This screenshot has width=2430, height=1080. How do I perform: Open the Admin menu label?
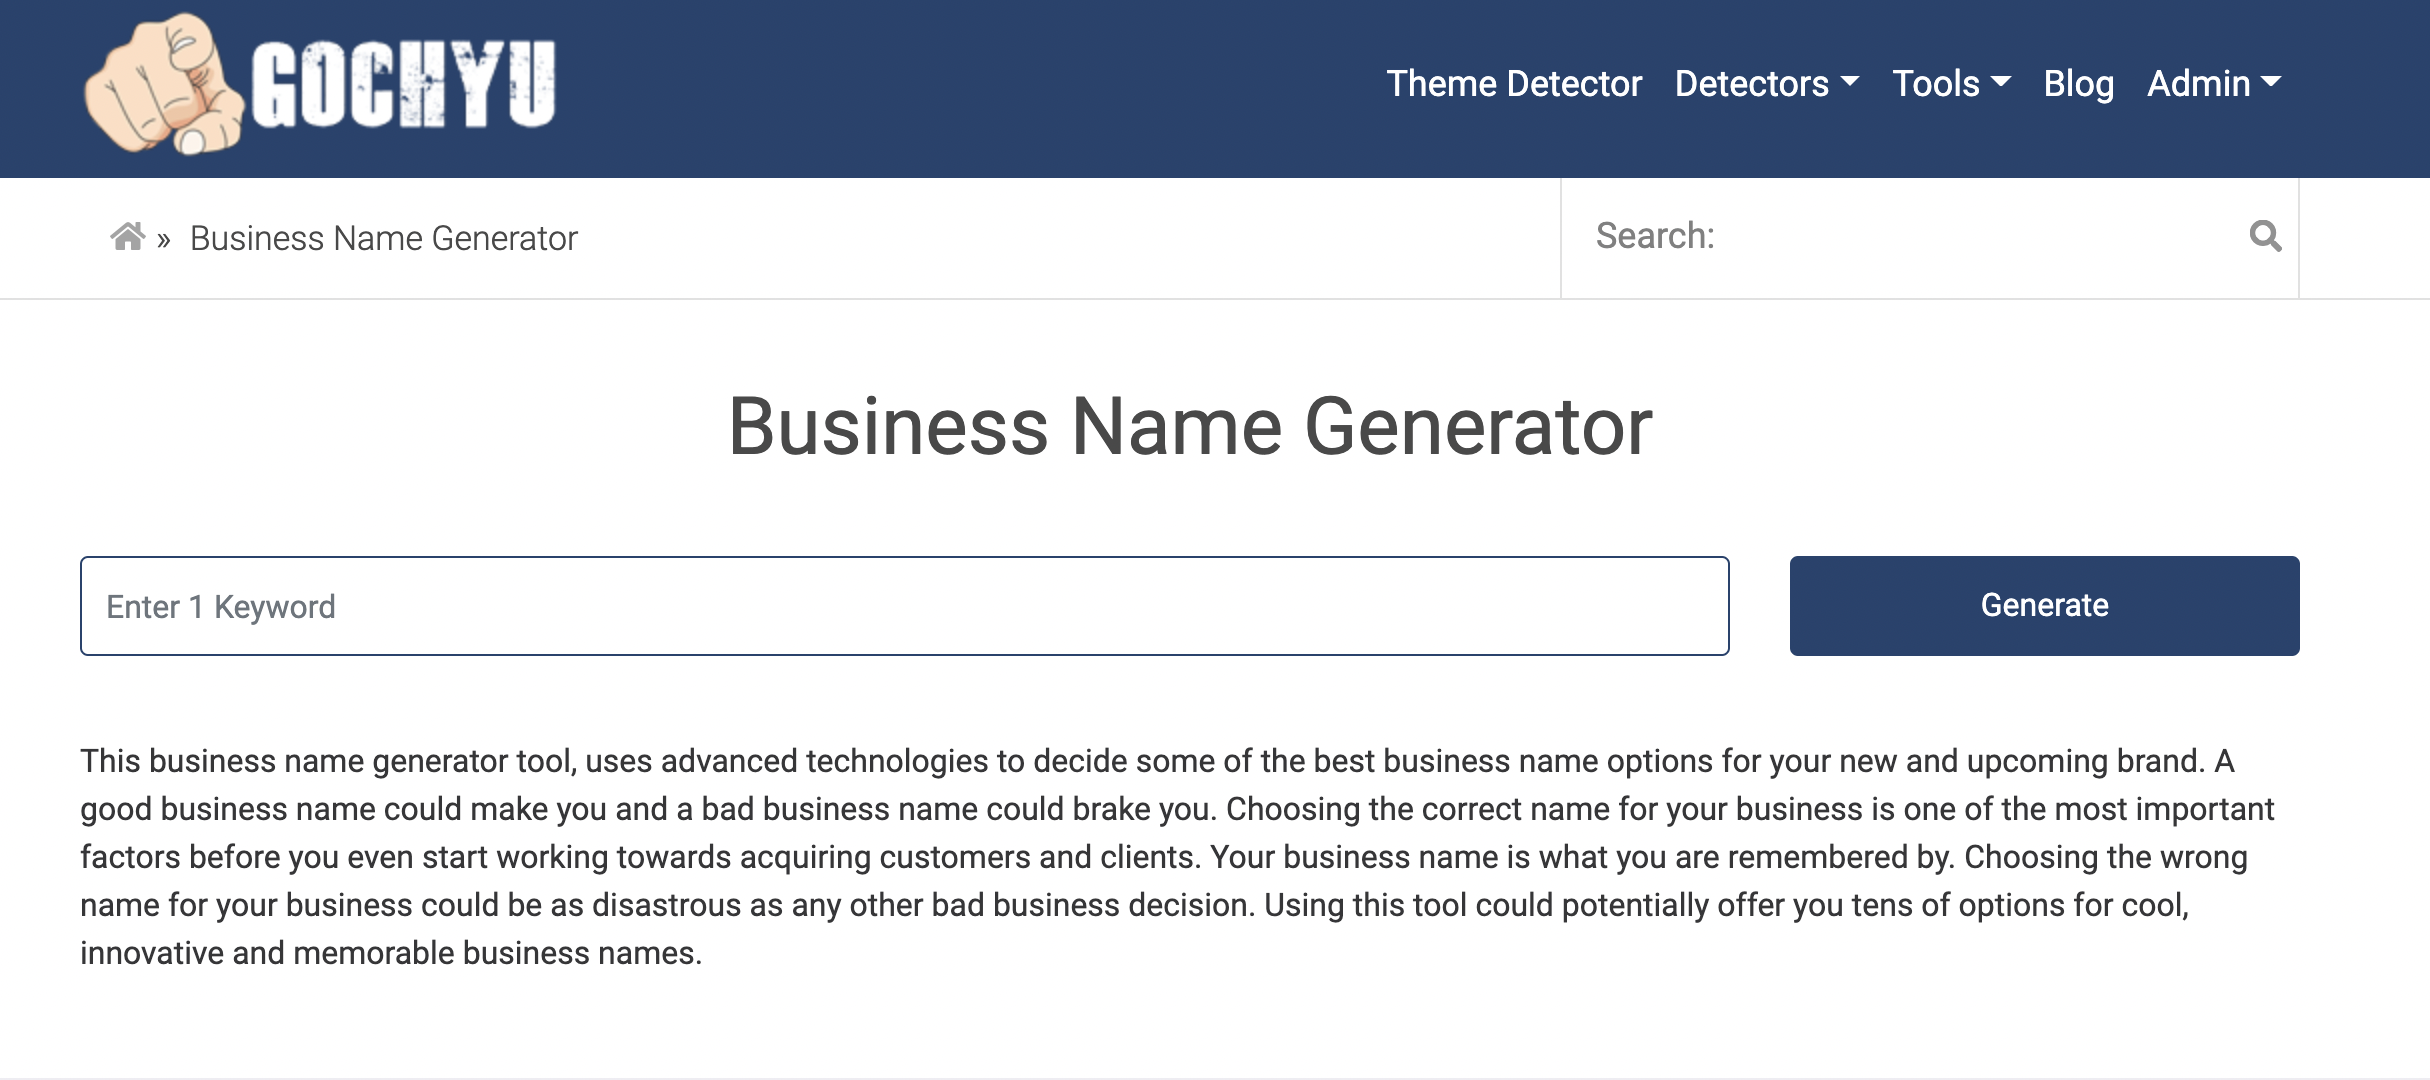(2198, 84)
